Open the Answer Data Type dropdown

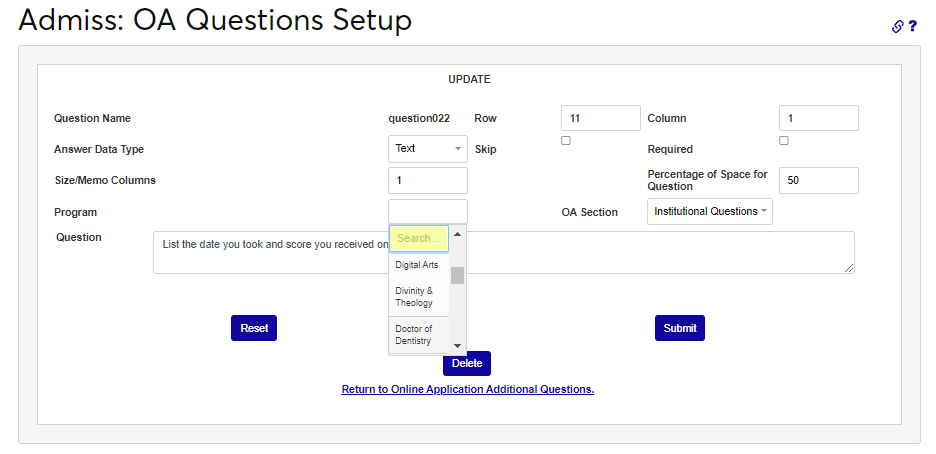pos(428,149)
